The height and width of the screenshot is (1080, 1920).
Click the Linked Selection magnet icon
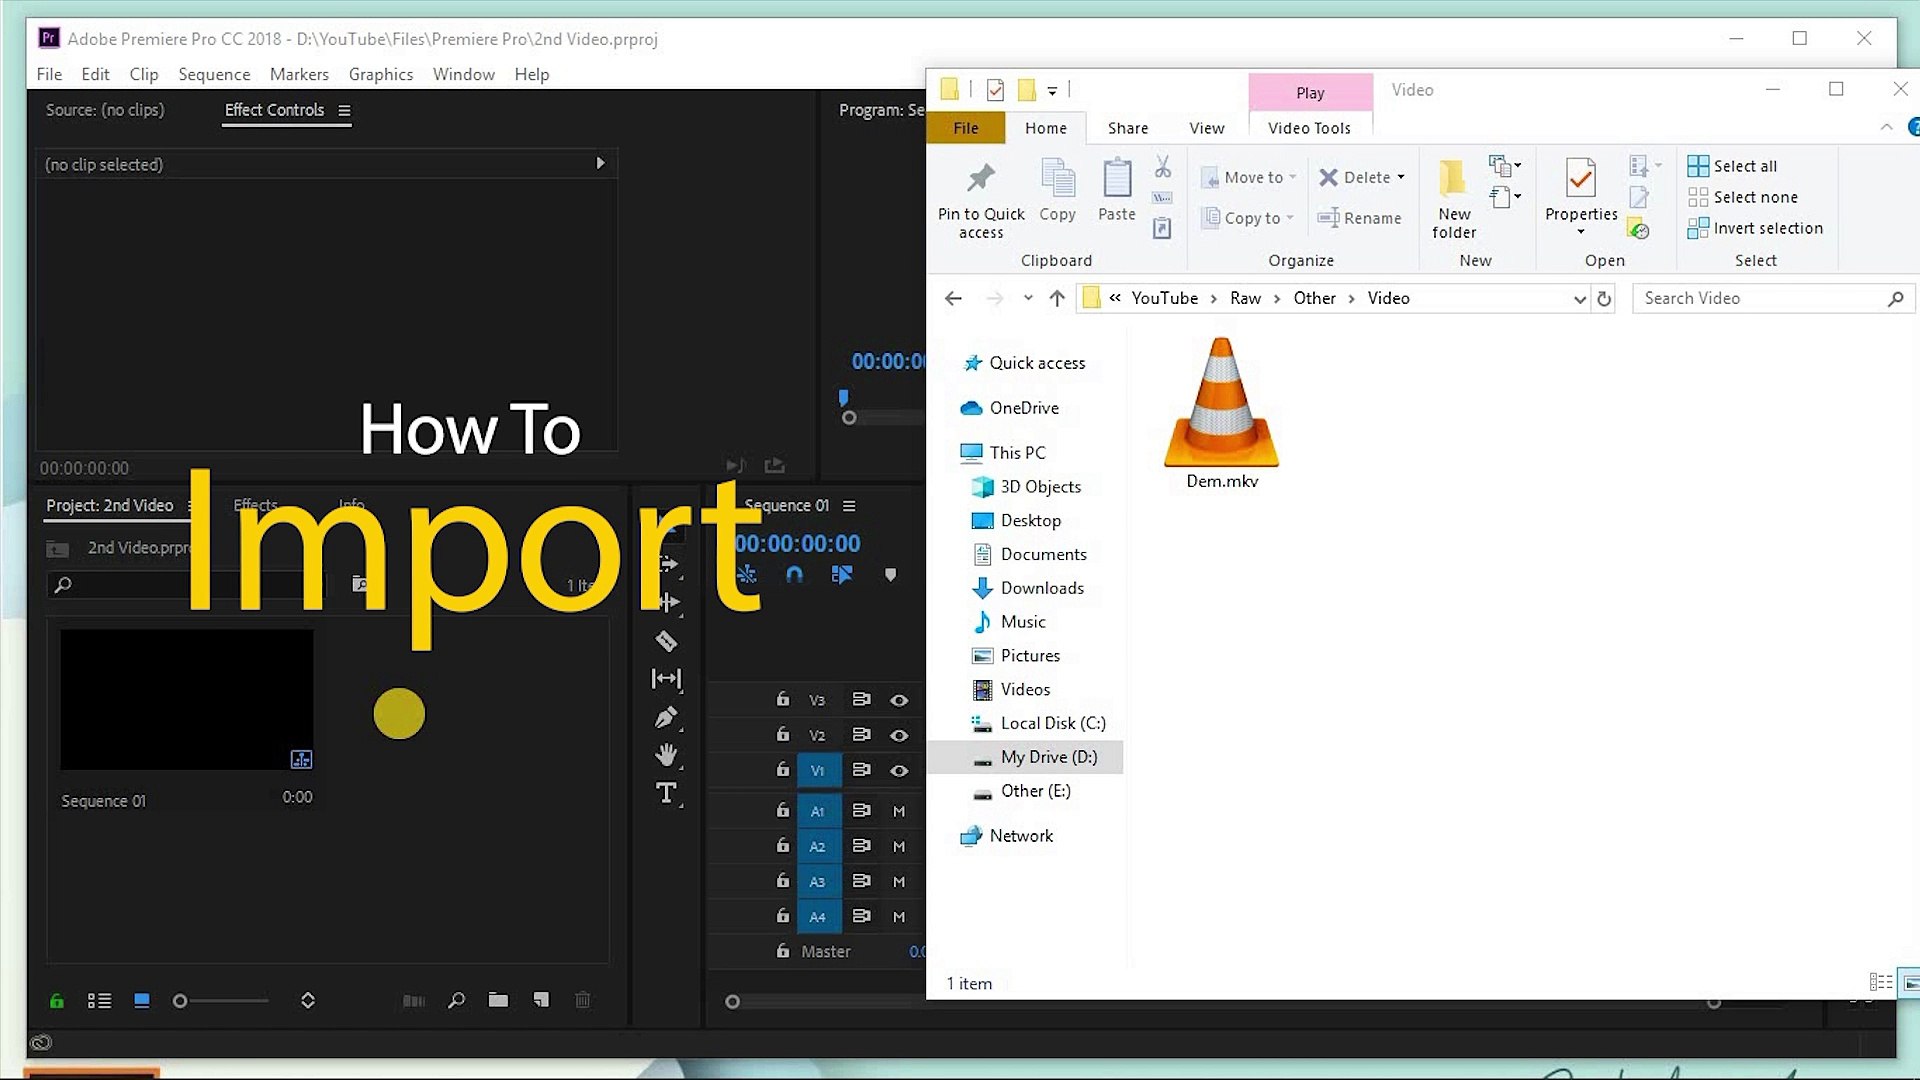pos(794,574)
